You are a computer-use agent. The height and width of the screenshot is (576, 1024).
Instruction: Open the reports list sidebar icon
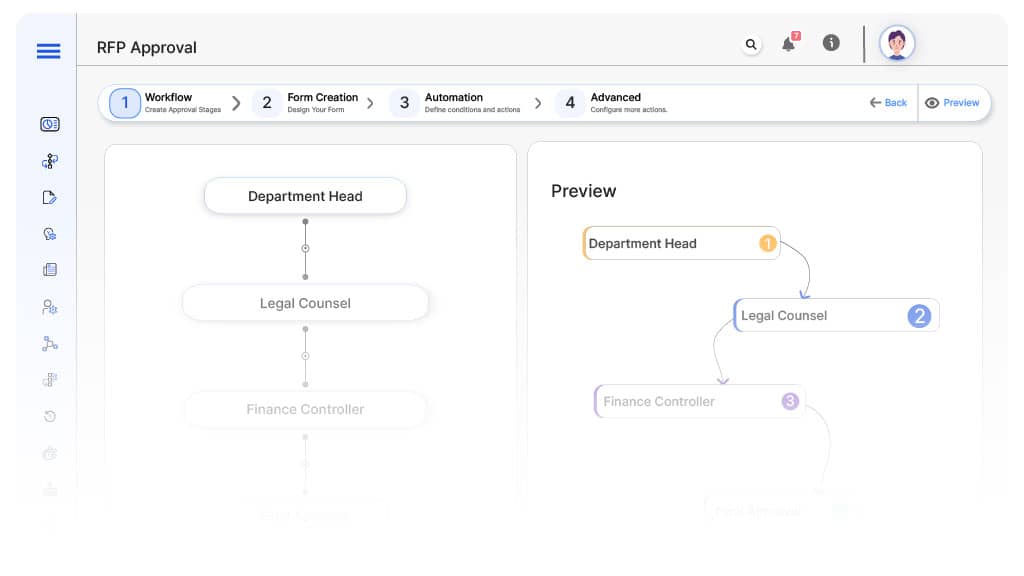50,270
